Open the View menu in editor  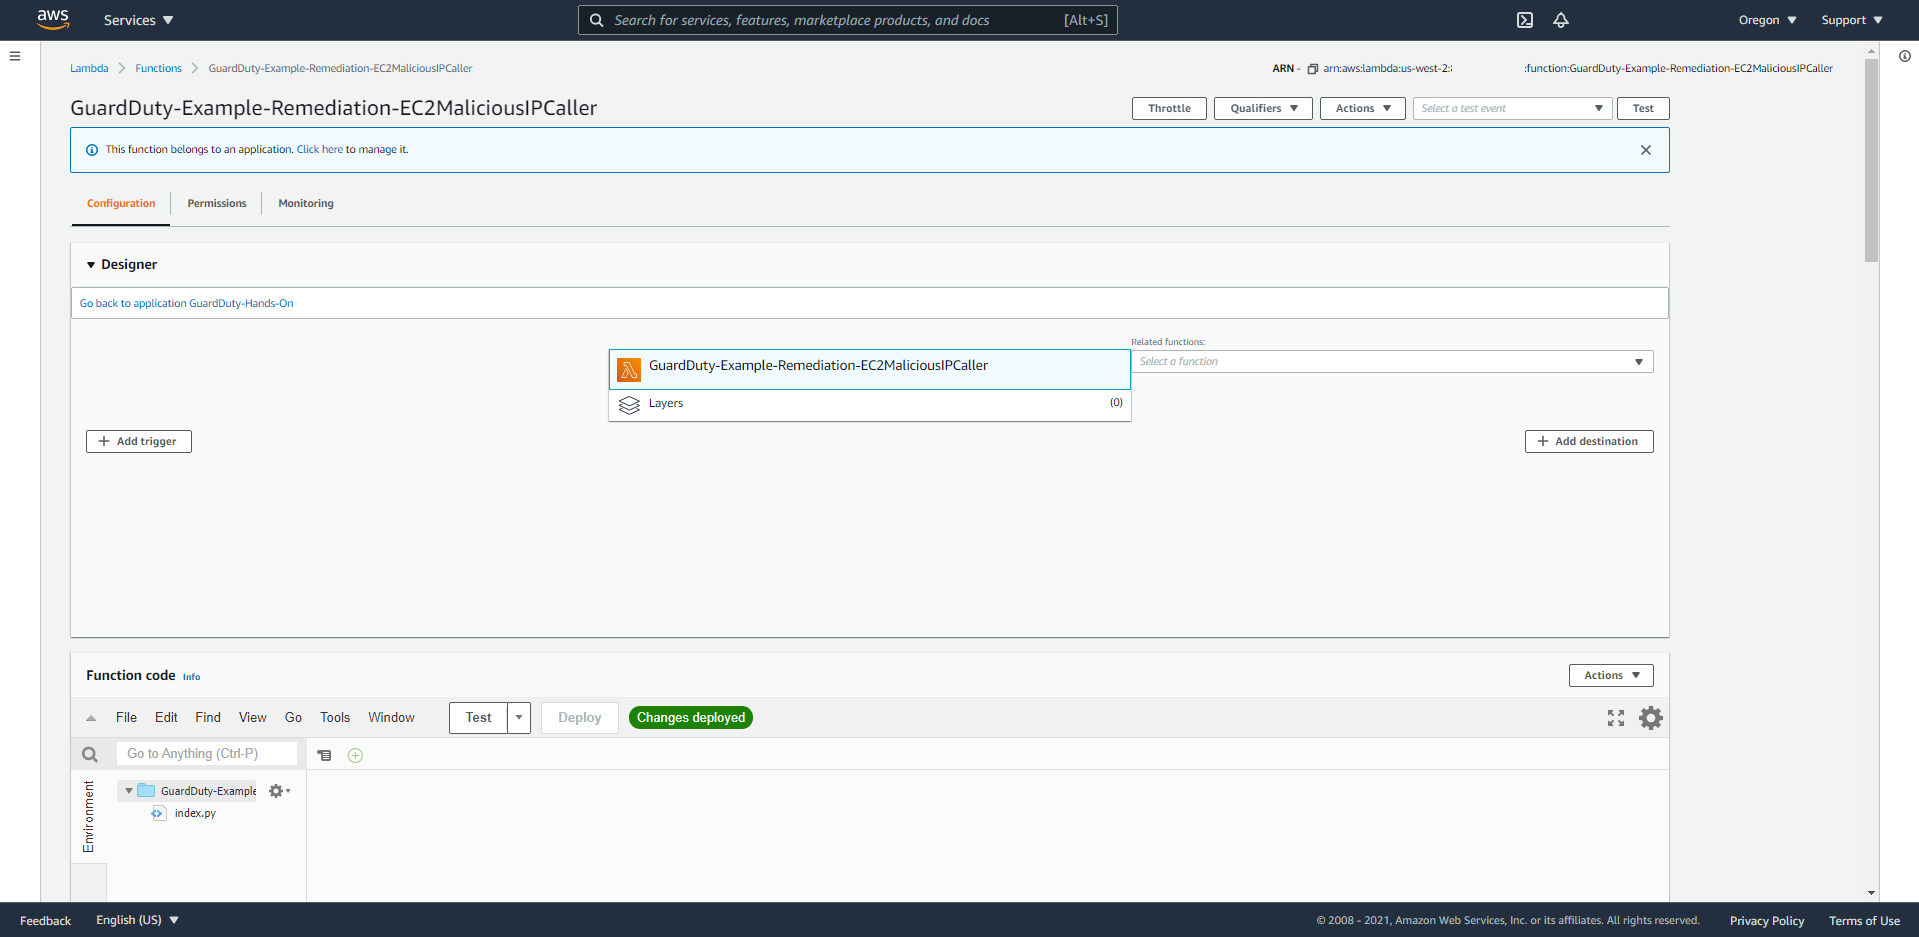click(x=253, y=718)
